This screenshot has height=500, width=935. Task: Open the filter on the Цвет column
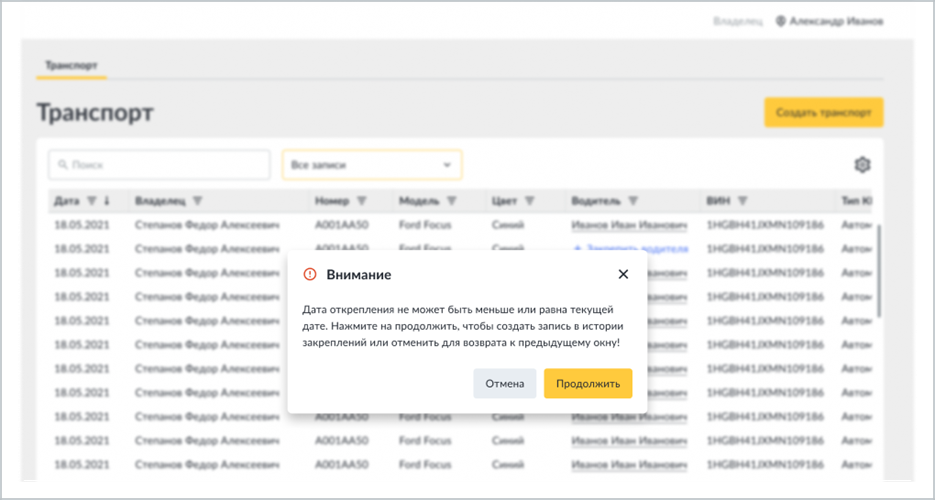[530, 201]
